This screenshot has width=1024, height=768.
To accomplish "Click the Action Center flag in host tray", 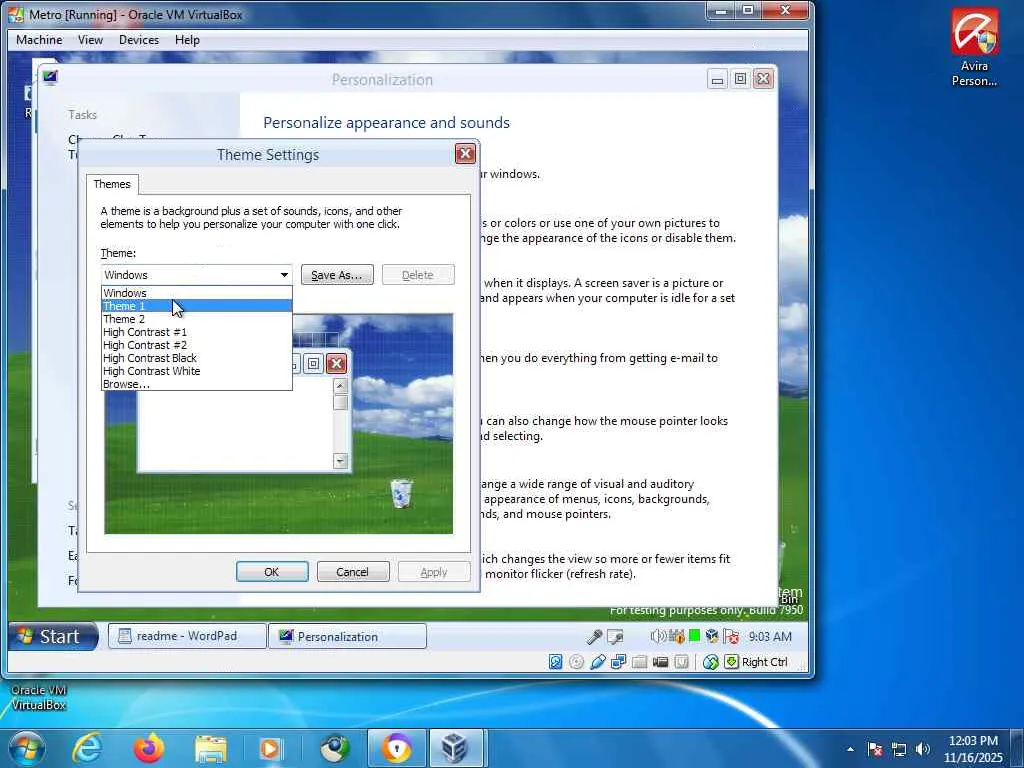I will (x=875, y=749).
